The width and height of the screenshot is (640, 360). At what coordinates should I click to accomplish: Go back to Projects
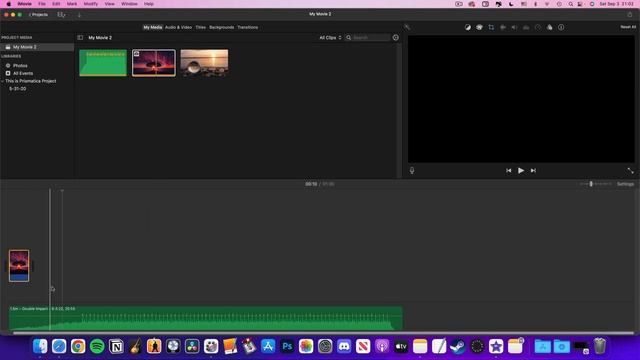pyautogui.click(x=38, y=15)
